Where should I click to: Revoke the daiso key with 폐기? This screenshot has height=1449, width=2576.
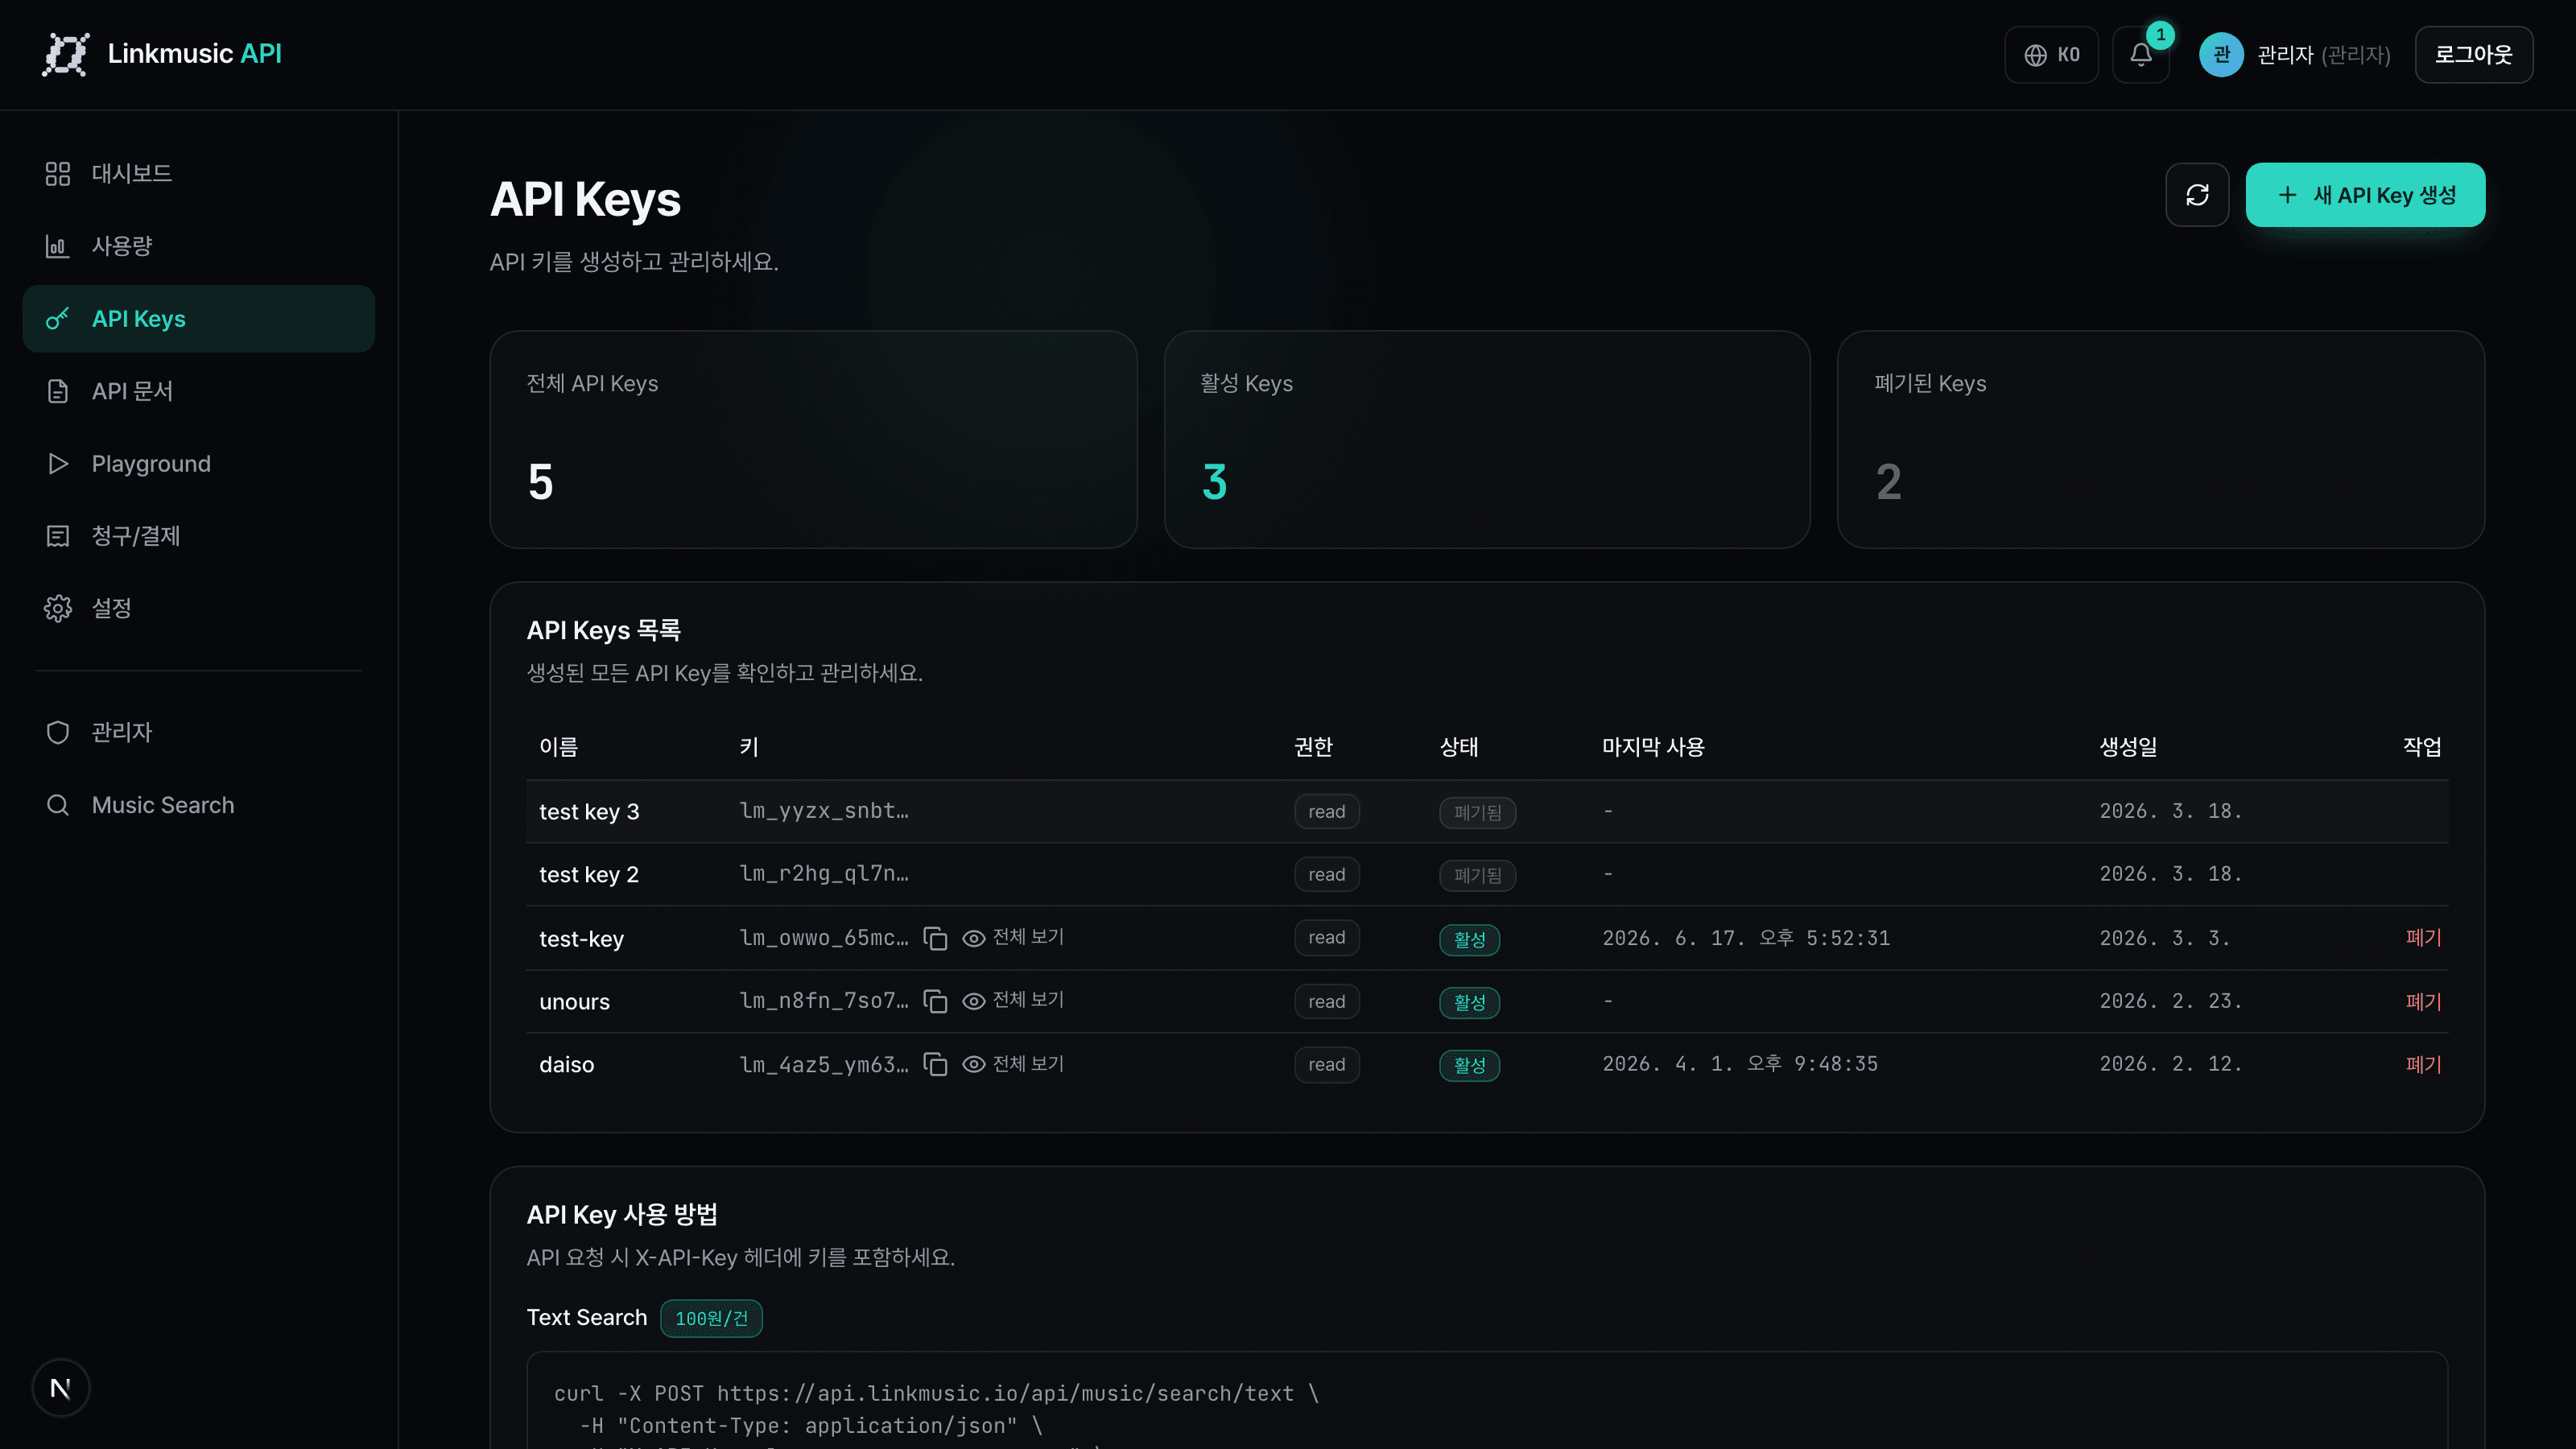click(x=2423, y=1064)
